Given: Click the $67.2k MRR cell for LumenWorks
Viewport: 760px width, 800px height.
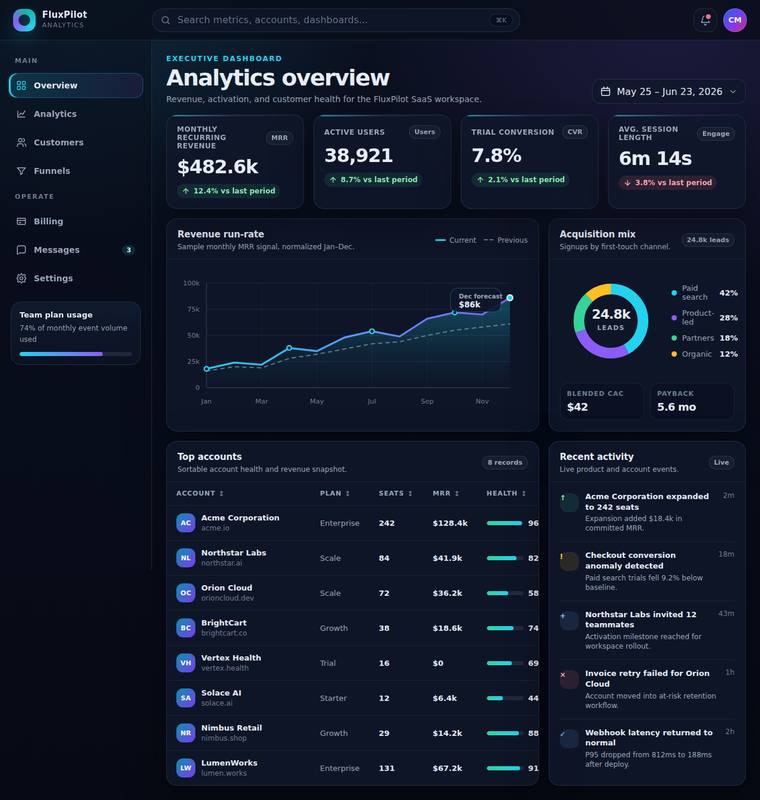Looking at the screenshot, I should point(447,768).
